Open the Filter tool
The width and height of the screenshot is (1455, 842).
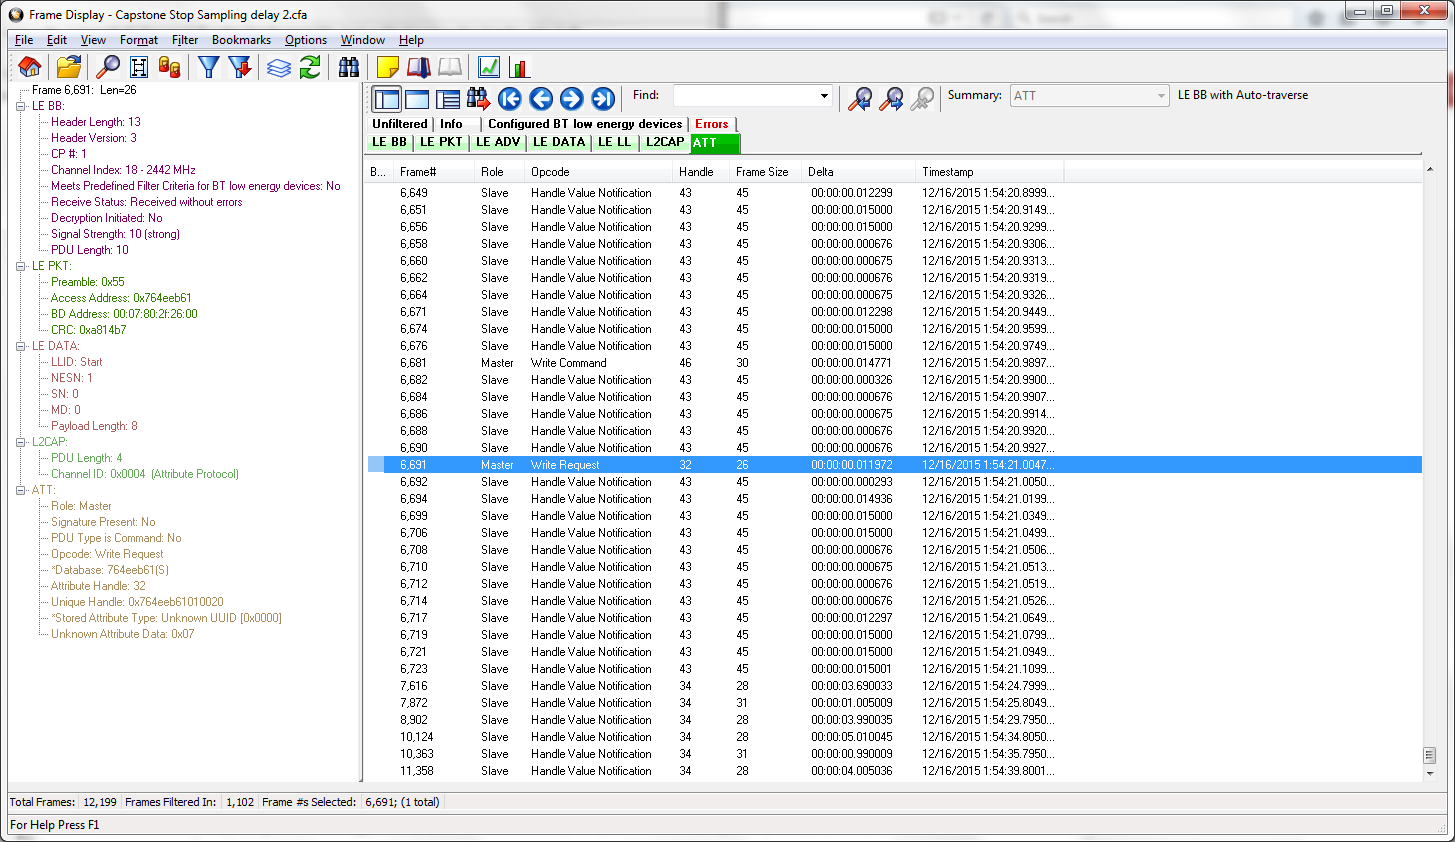(x=207, y=67)
